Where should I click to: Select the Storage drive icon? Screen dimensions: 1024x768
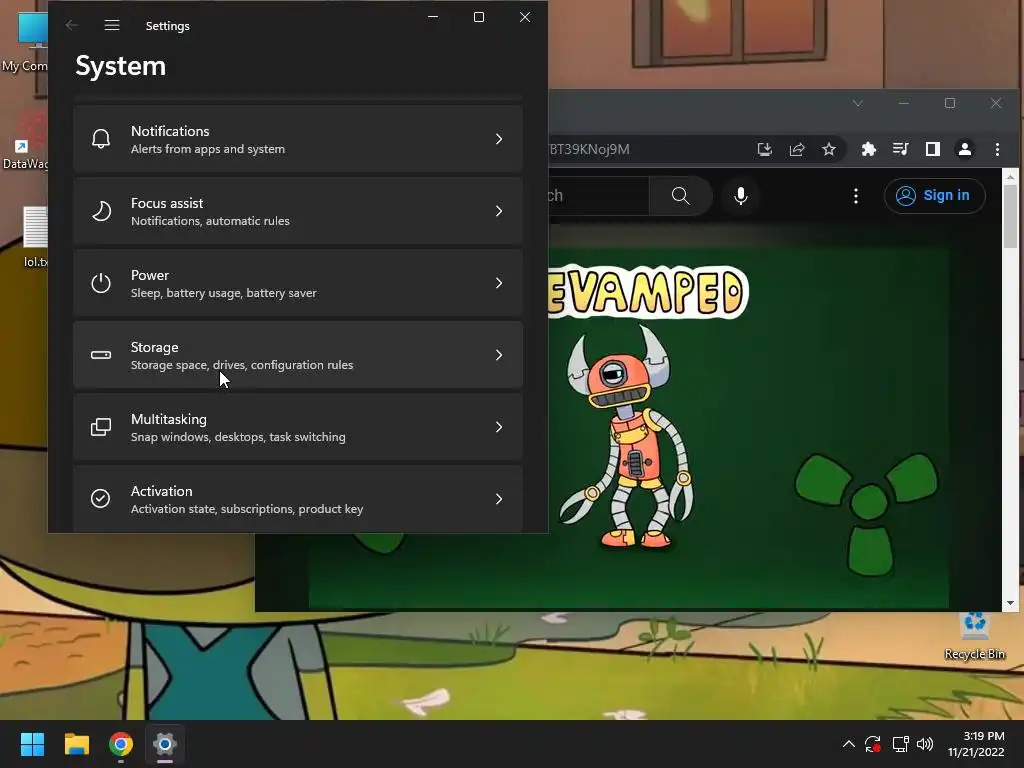(x=101, y=355)
